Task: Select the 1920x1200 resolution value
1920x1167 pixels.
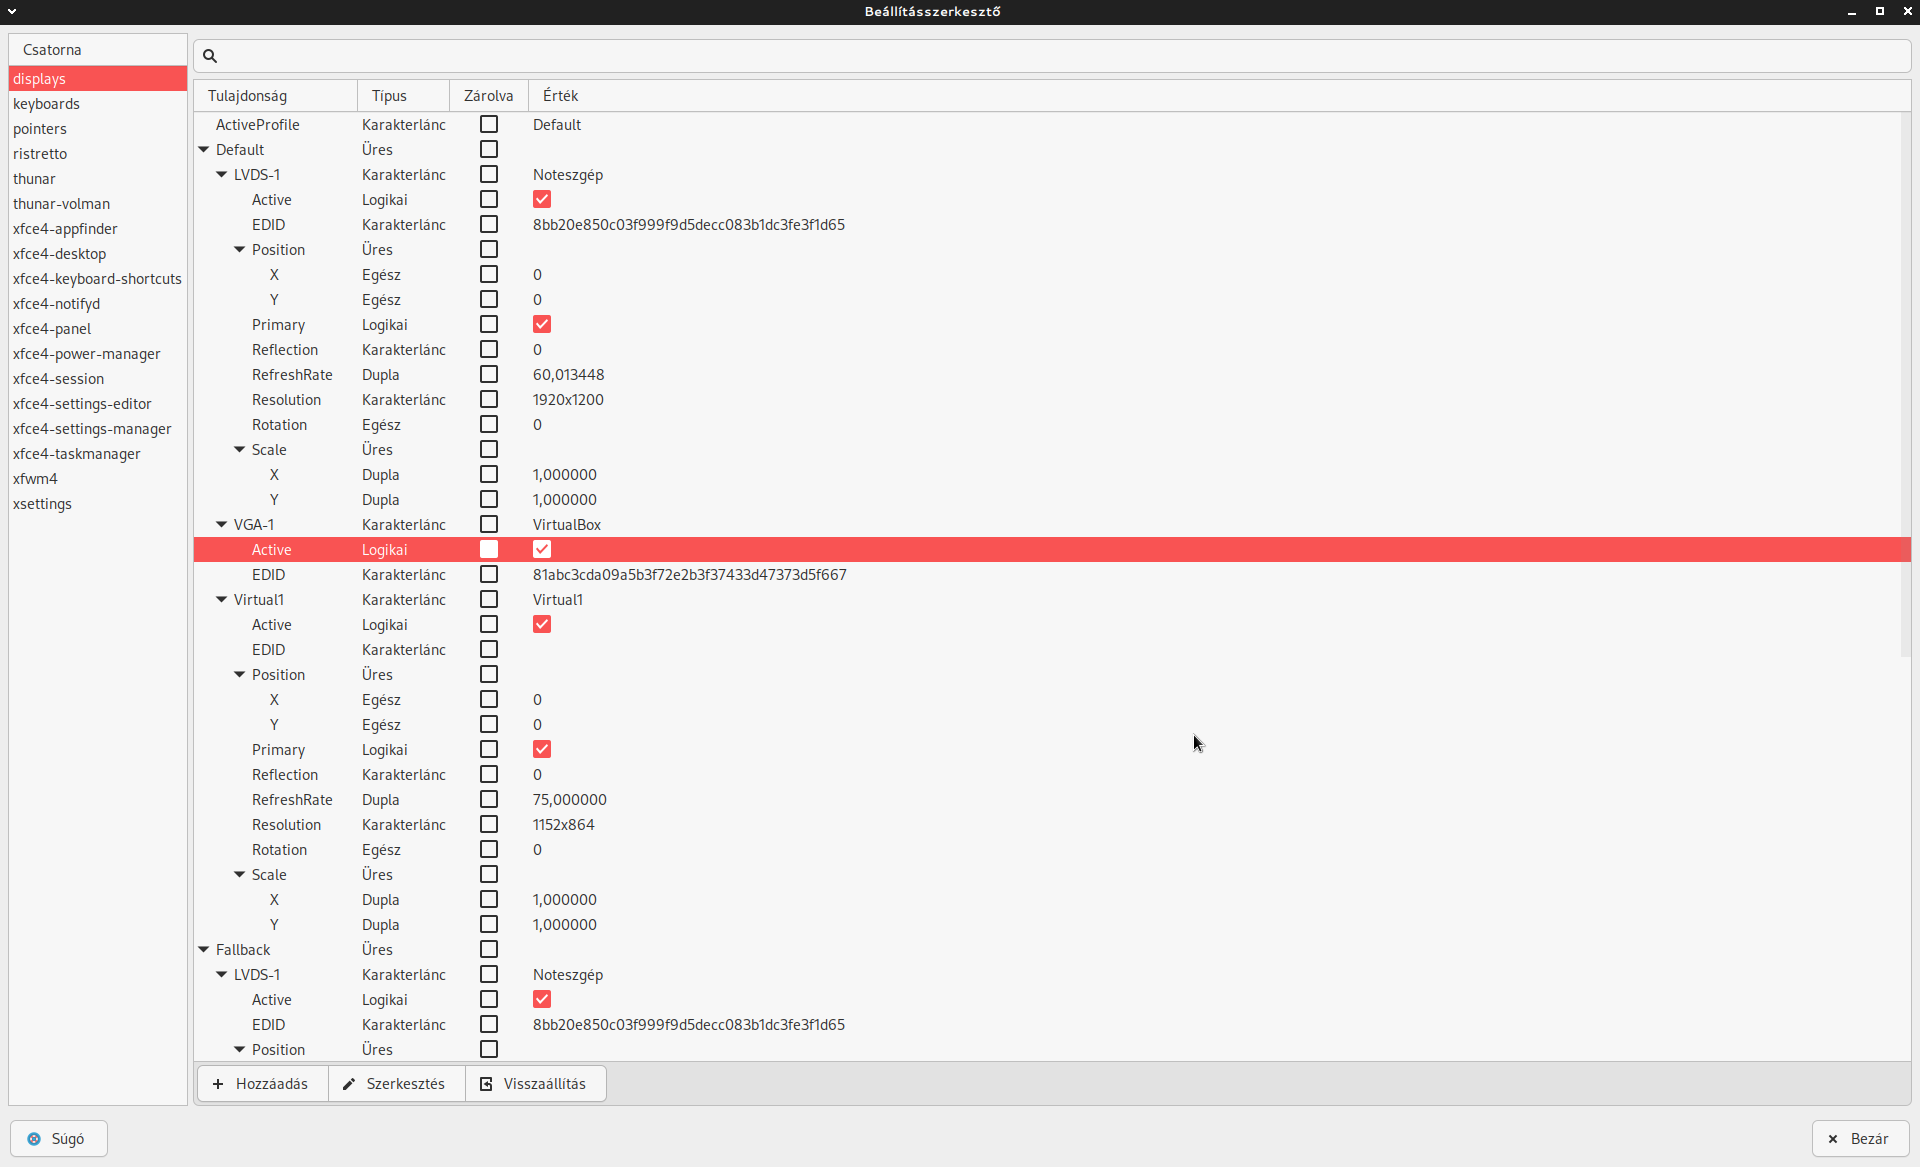Action: pyautogui.click(x=568, y=400)
